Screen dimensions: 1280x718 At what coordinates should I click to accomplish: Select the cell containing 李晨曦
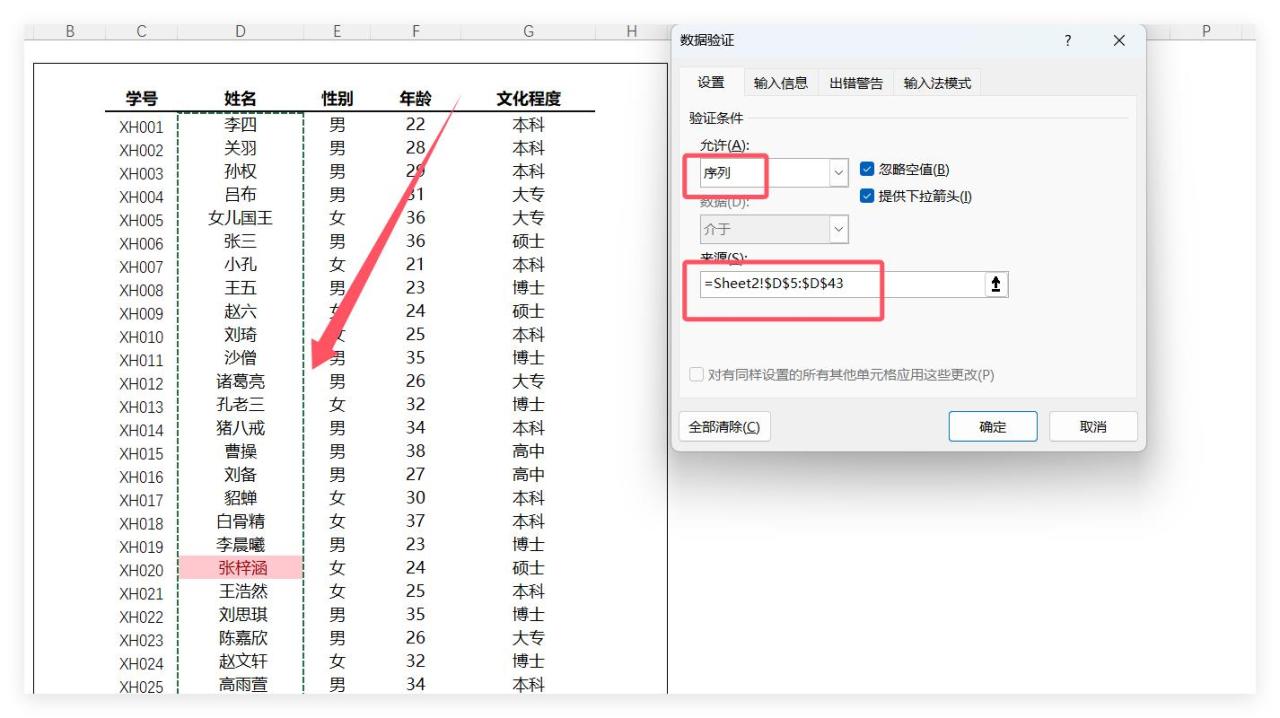pyautogui.click(x=240, y=544)
